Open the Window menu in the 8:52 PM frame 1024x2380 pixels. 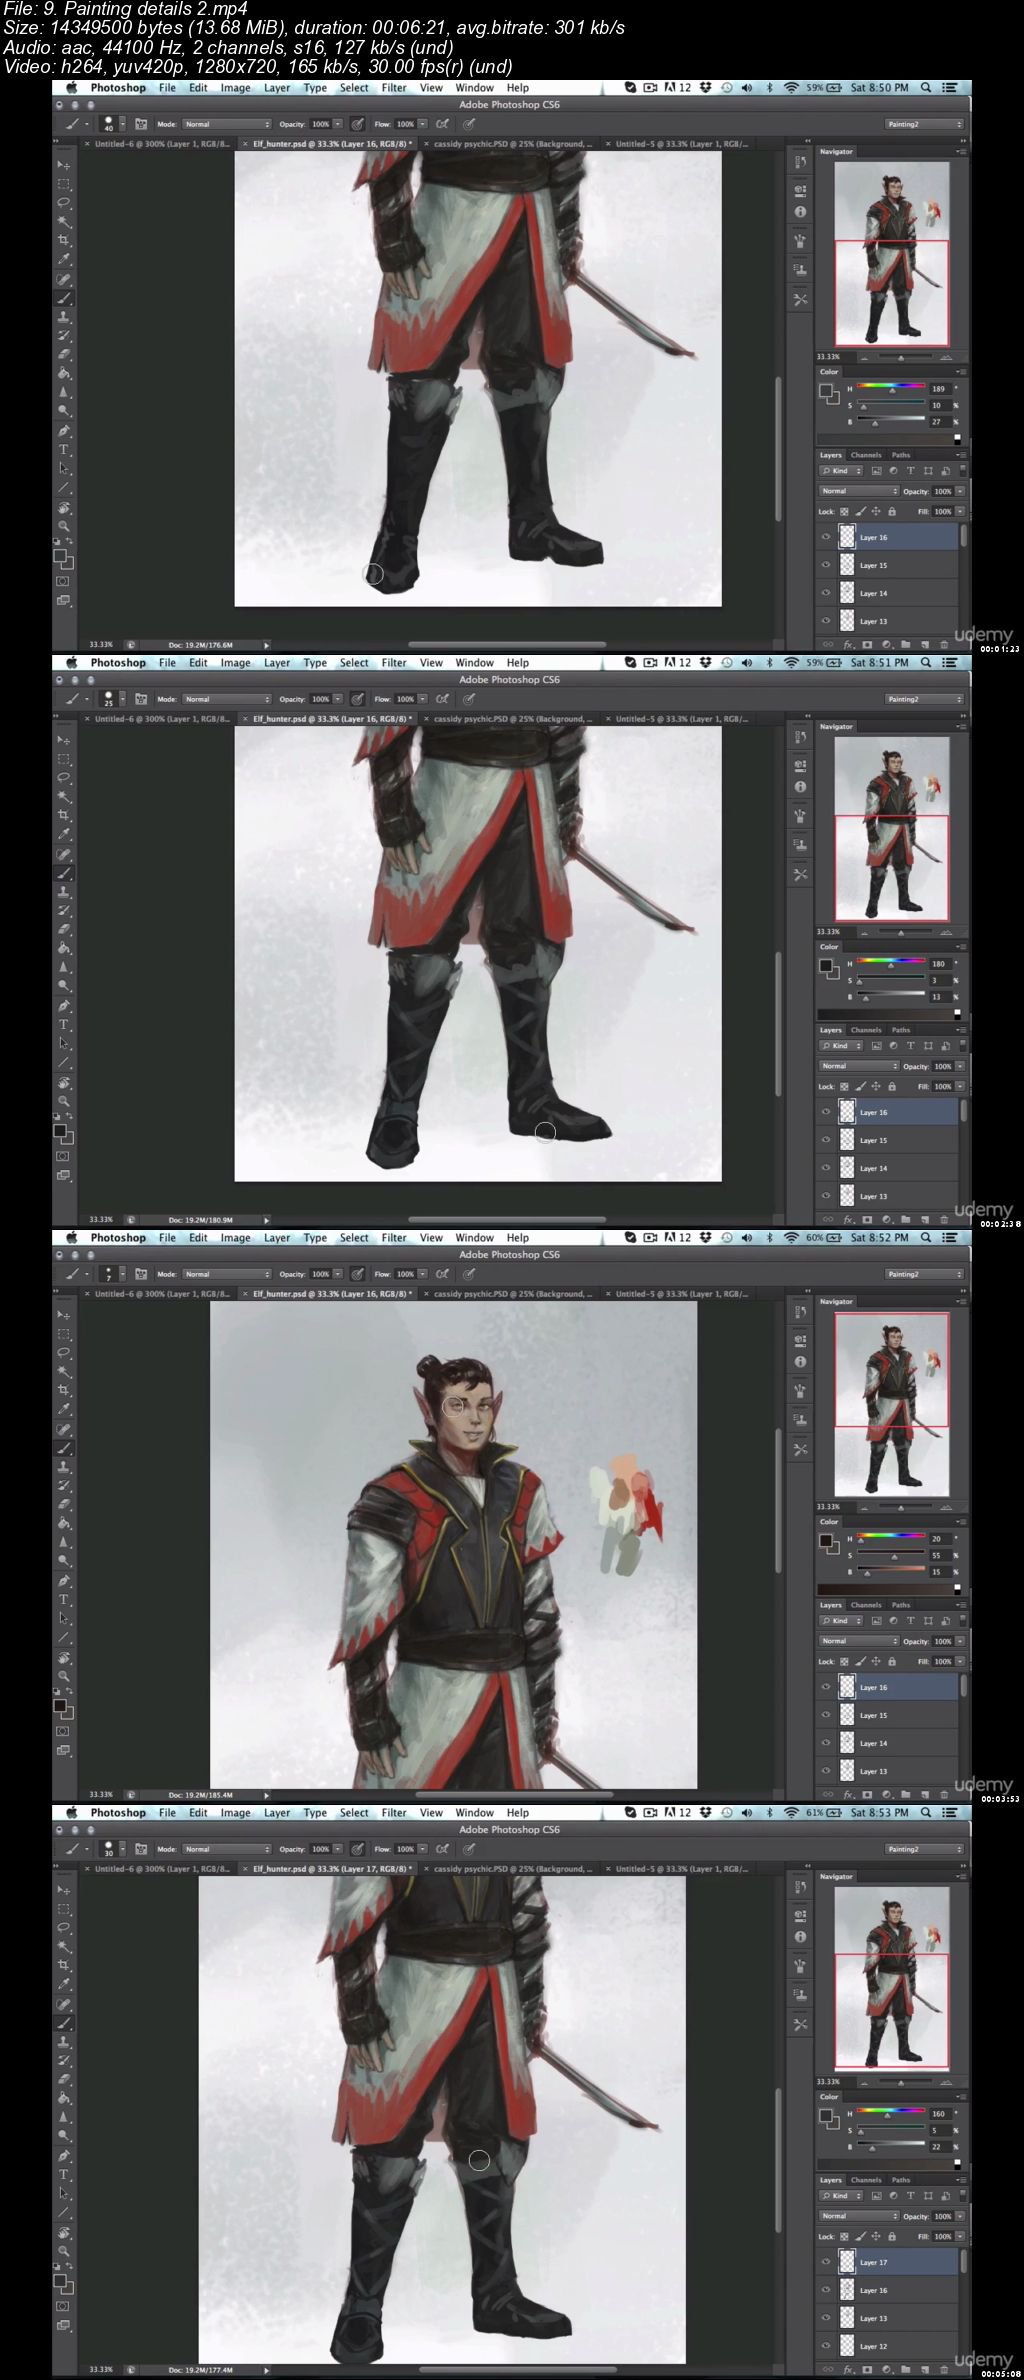coord(474,1237)
